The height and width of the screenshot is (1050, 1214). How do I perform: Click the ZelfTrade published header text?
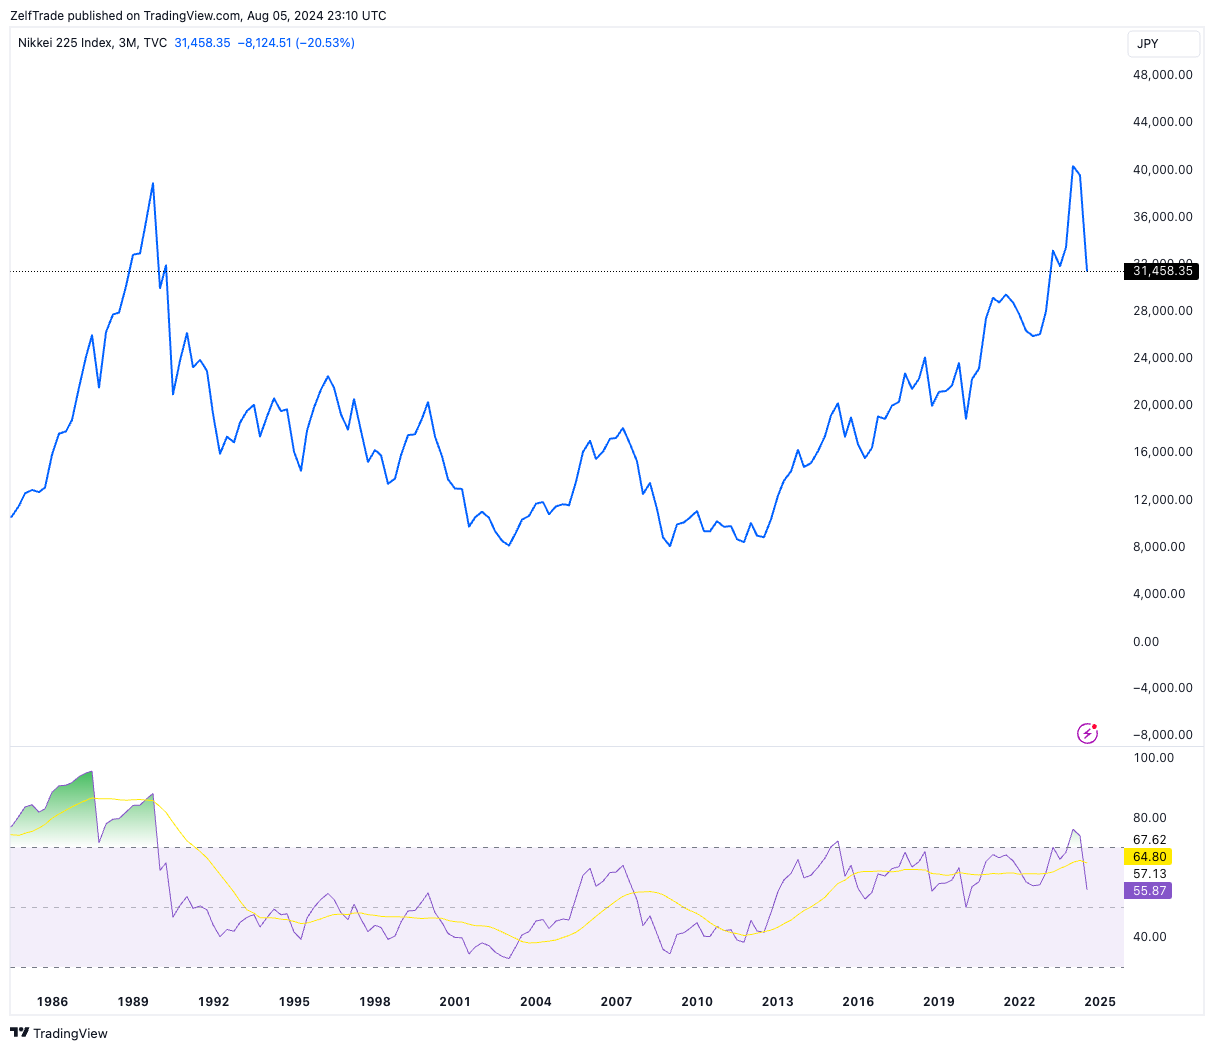pos(198,16)
